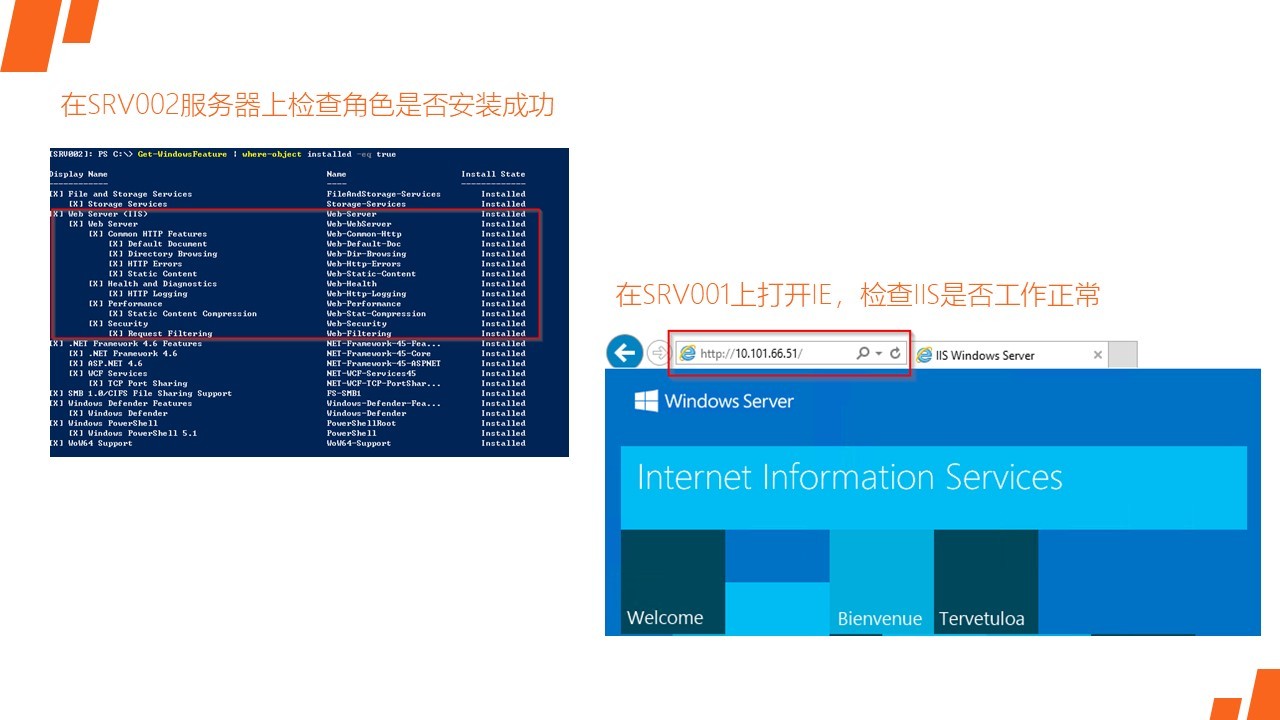Click the Install State column header
This screenshot has height=720, width=1280.
493,174
